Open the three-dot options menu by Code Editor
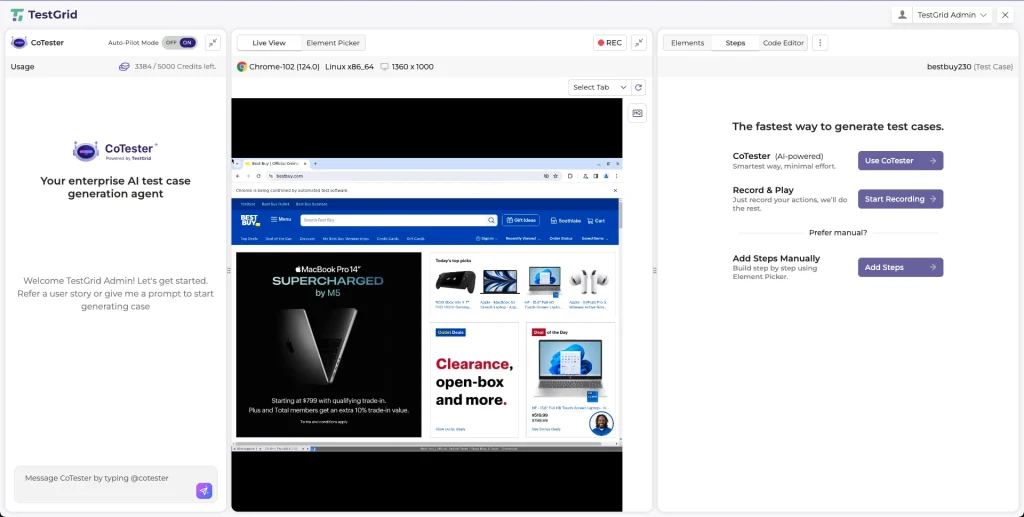Screen dimensions: 1024x517 [x=820, y=43]
